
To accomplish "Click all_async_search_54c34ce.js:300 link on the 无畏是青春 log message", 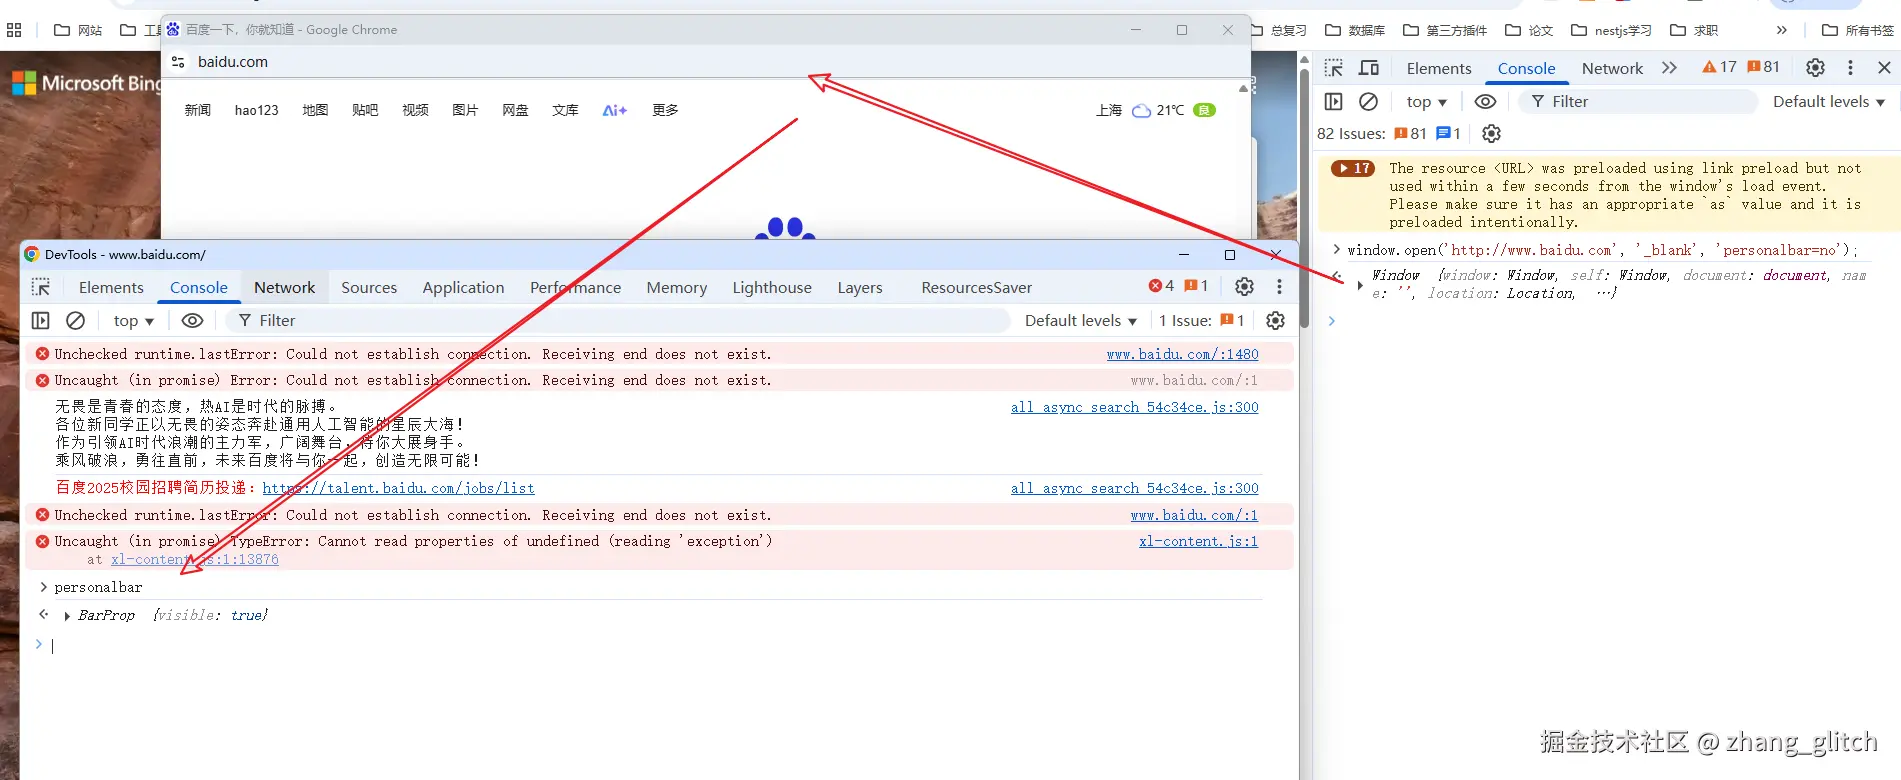I will pos(1134,407).
